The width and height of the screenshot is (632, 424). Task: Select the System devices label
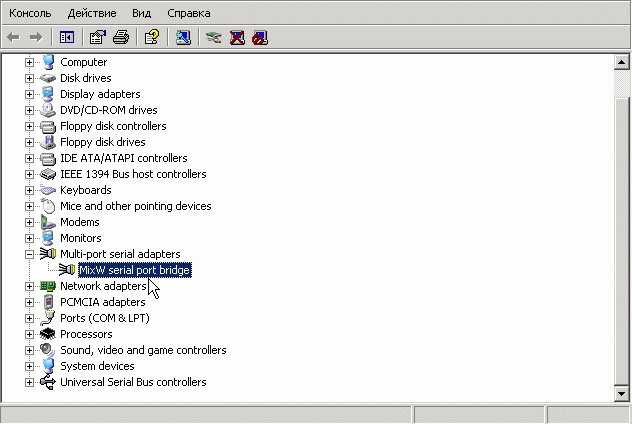97,366
